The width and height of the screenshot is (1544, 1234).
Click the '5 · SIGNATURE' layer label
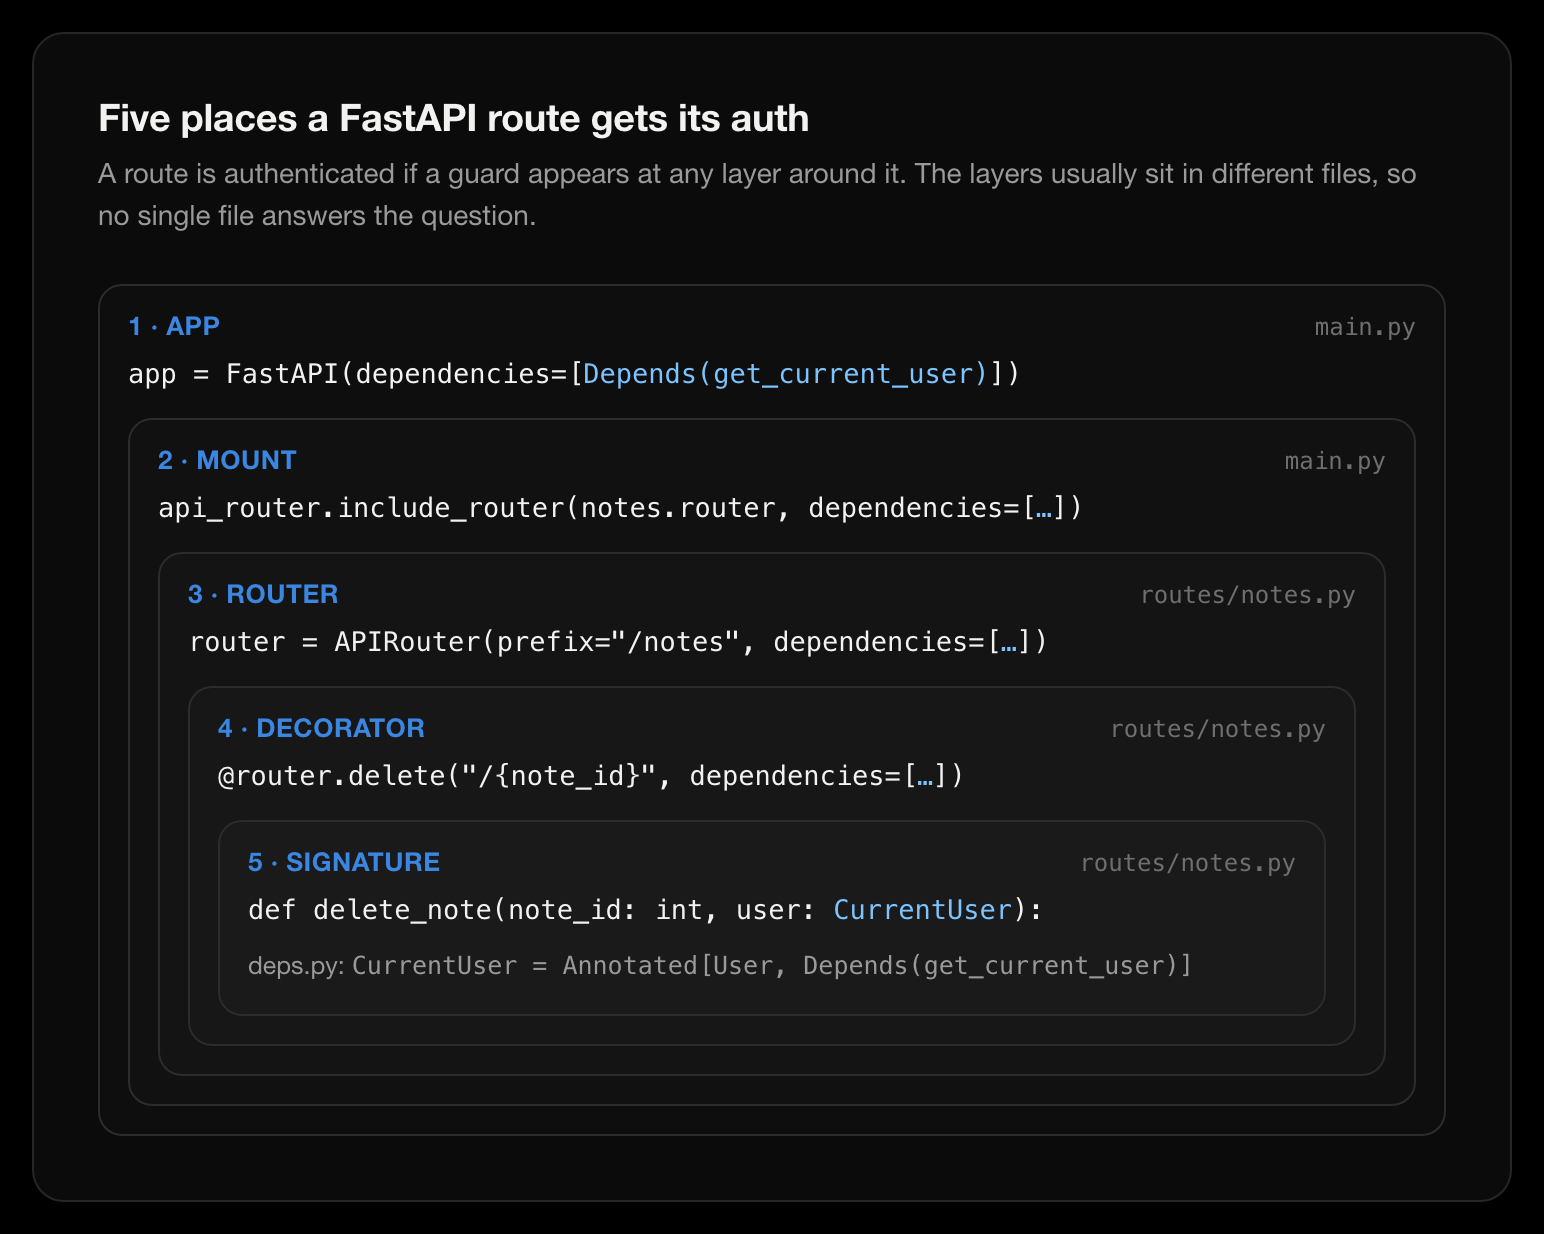(344, 862)
